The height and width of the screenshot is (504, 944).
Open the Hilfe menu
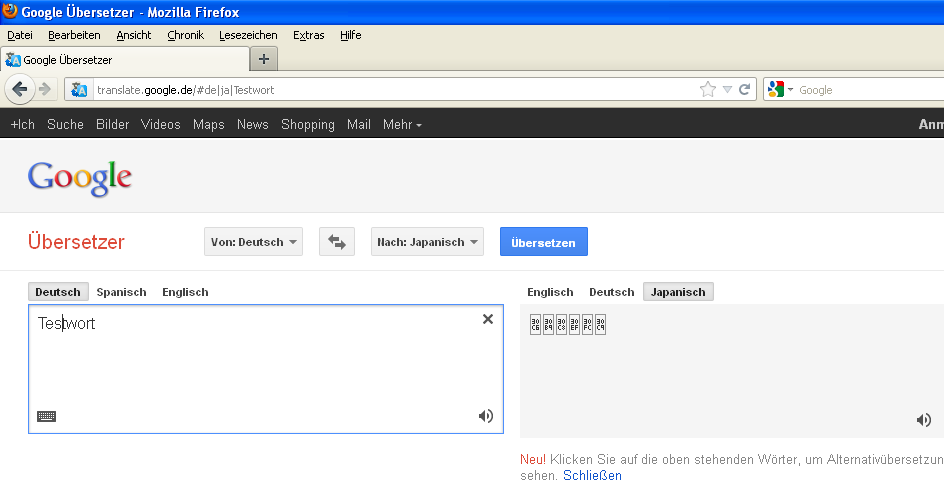pos(350,35)
